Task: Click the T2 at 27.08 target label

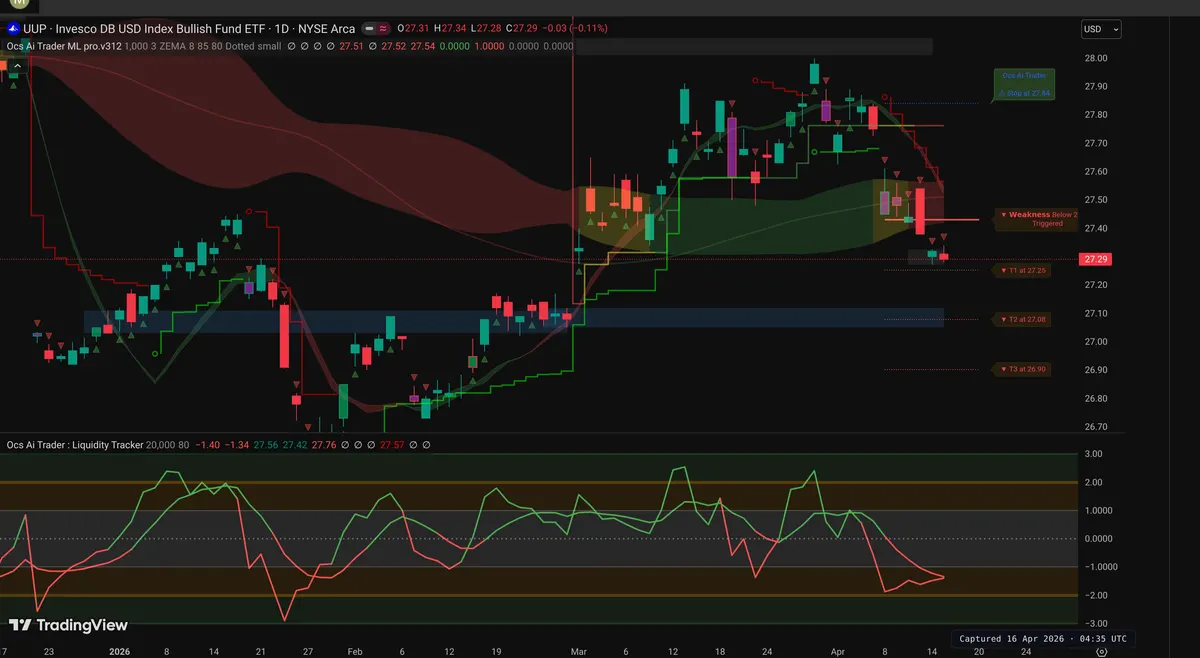Action: coord(1023,319)
